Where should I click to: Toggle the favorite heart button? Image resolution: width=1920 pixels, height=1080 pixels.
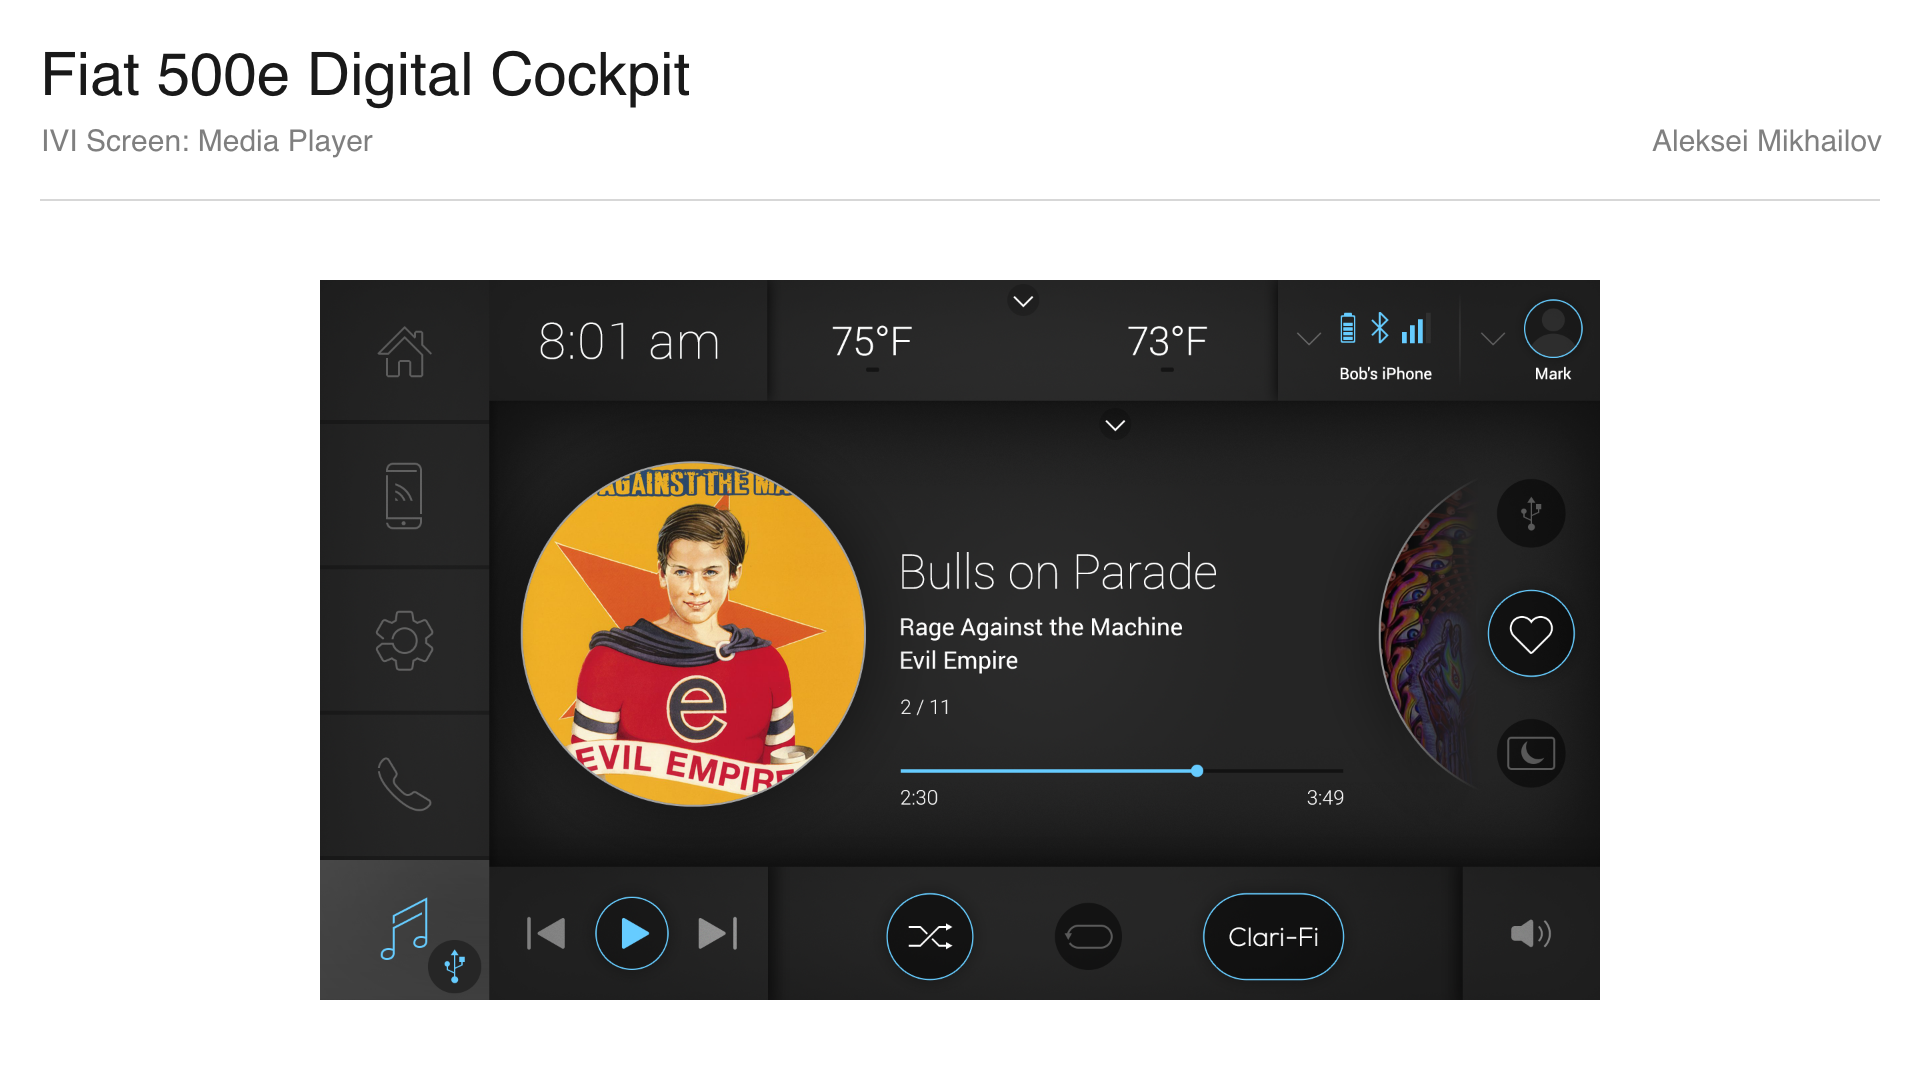1531,633
